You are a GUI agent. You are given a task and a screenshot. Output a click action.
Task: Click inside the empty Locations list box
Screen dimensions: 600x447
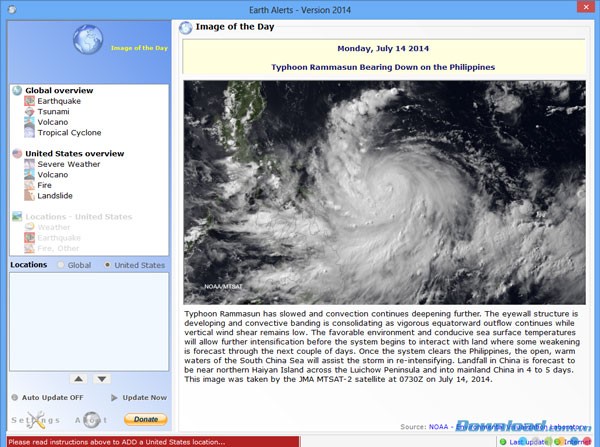coord(89,321)
